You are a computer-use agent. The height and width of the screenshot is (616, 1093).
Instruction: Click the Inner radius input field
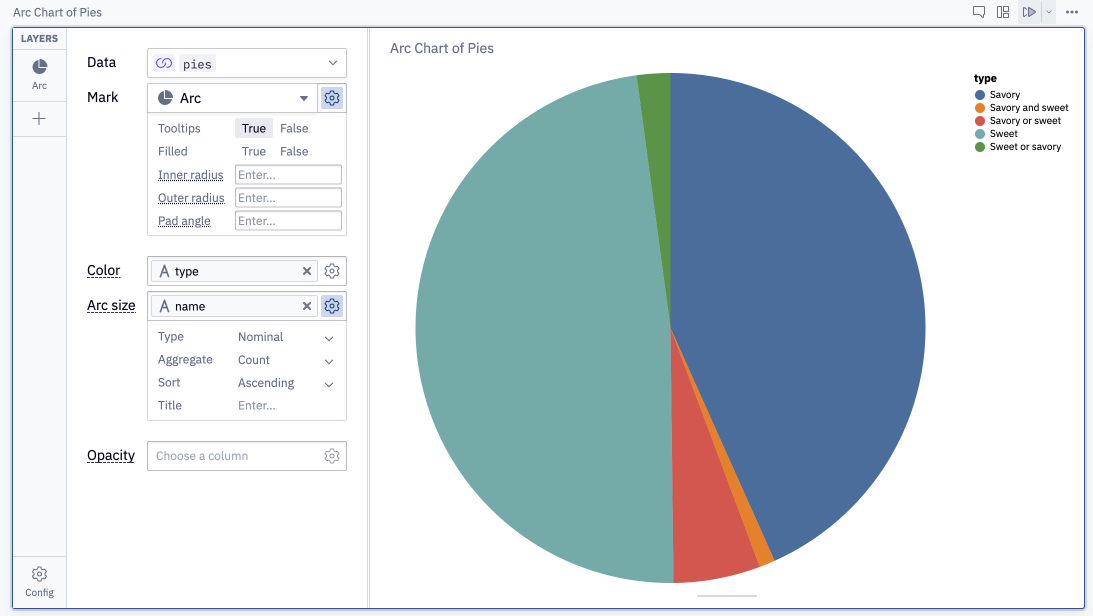289,175
